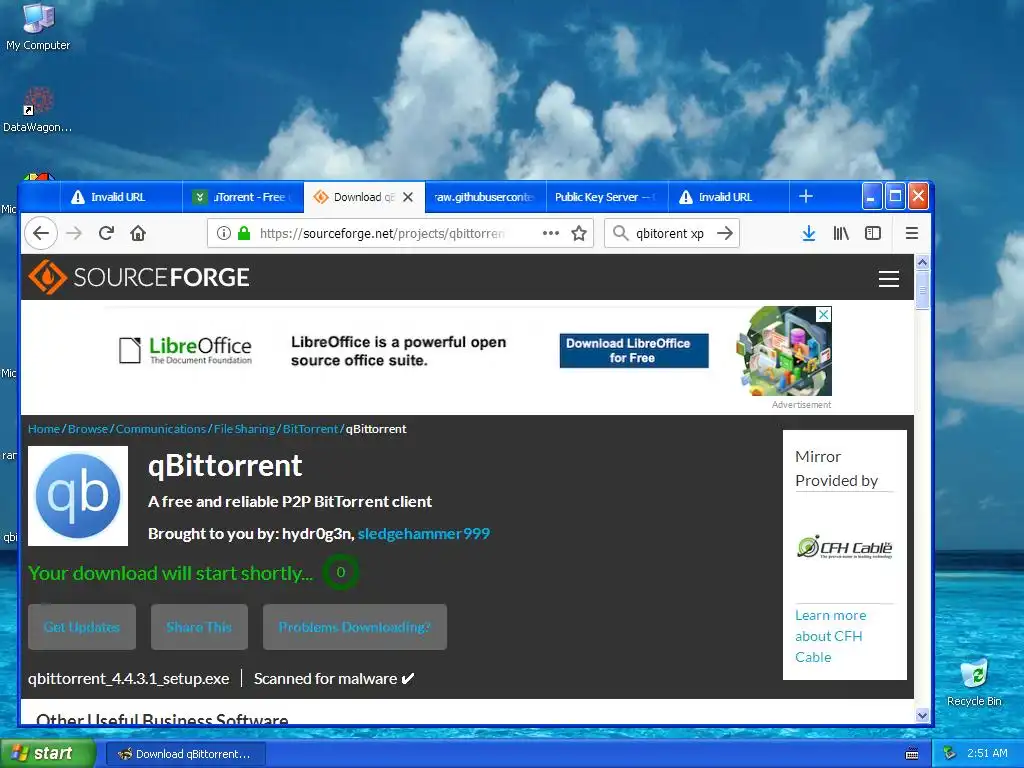Bookmark this page with the star
1024x768 pixels.
click(x=579, y=233)
